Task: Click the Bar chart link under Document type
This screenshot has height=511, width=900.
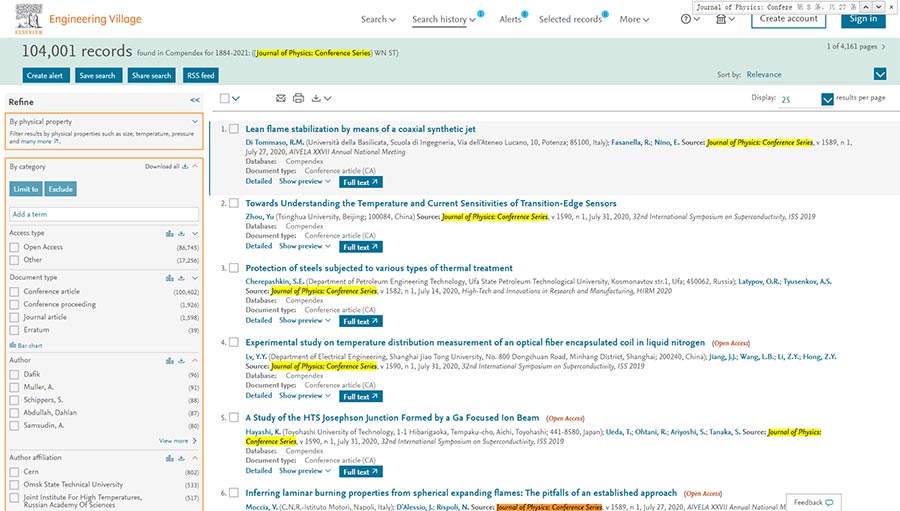Action: click(26, 346)
